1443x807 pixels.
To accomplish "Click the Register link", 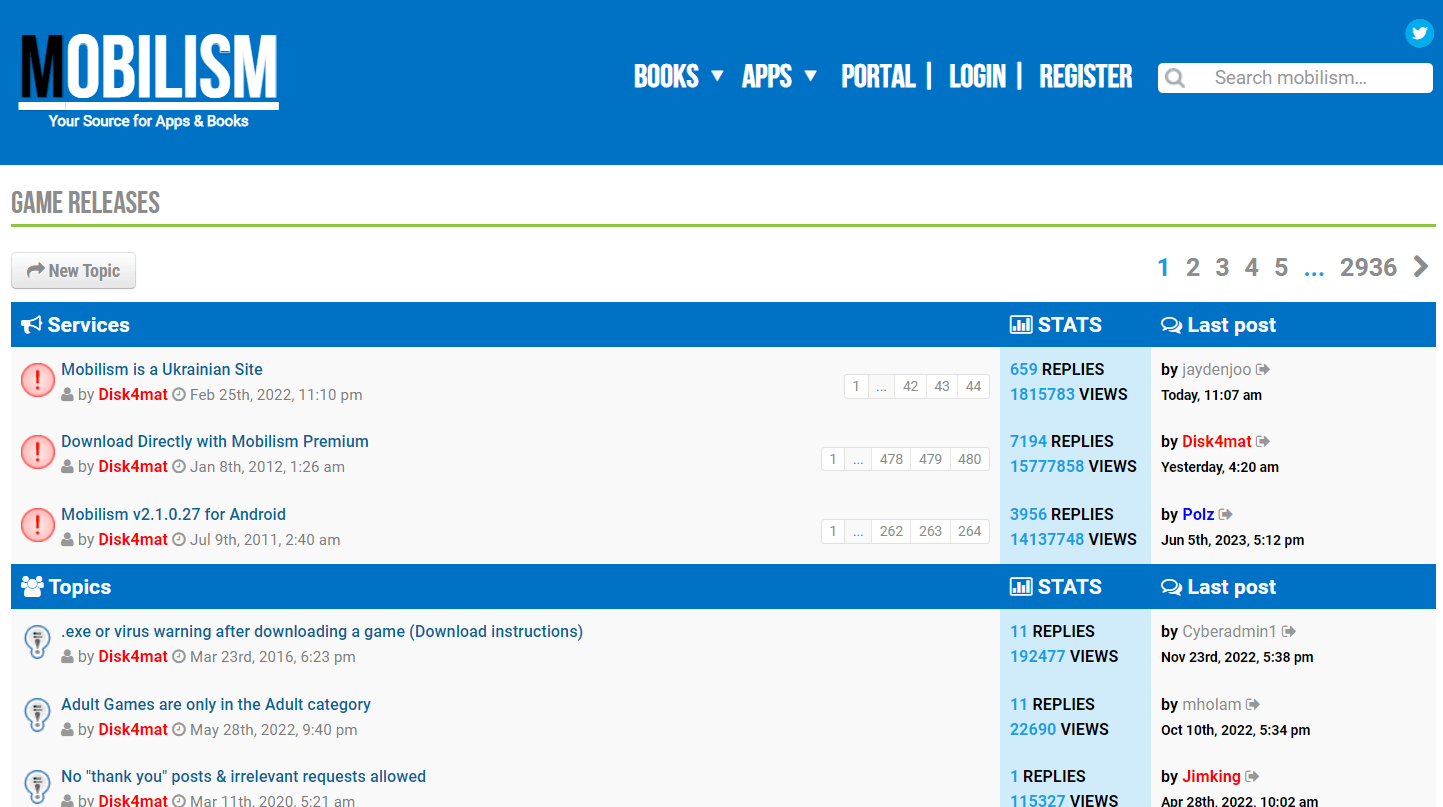I will [1085, 77].
